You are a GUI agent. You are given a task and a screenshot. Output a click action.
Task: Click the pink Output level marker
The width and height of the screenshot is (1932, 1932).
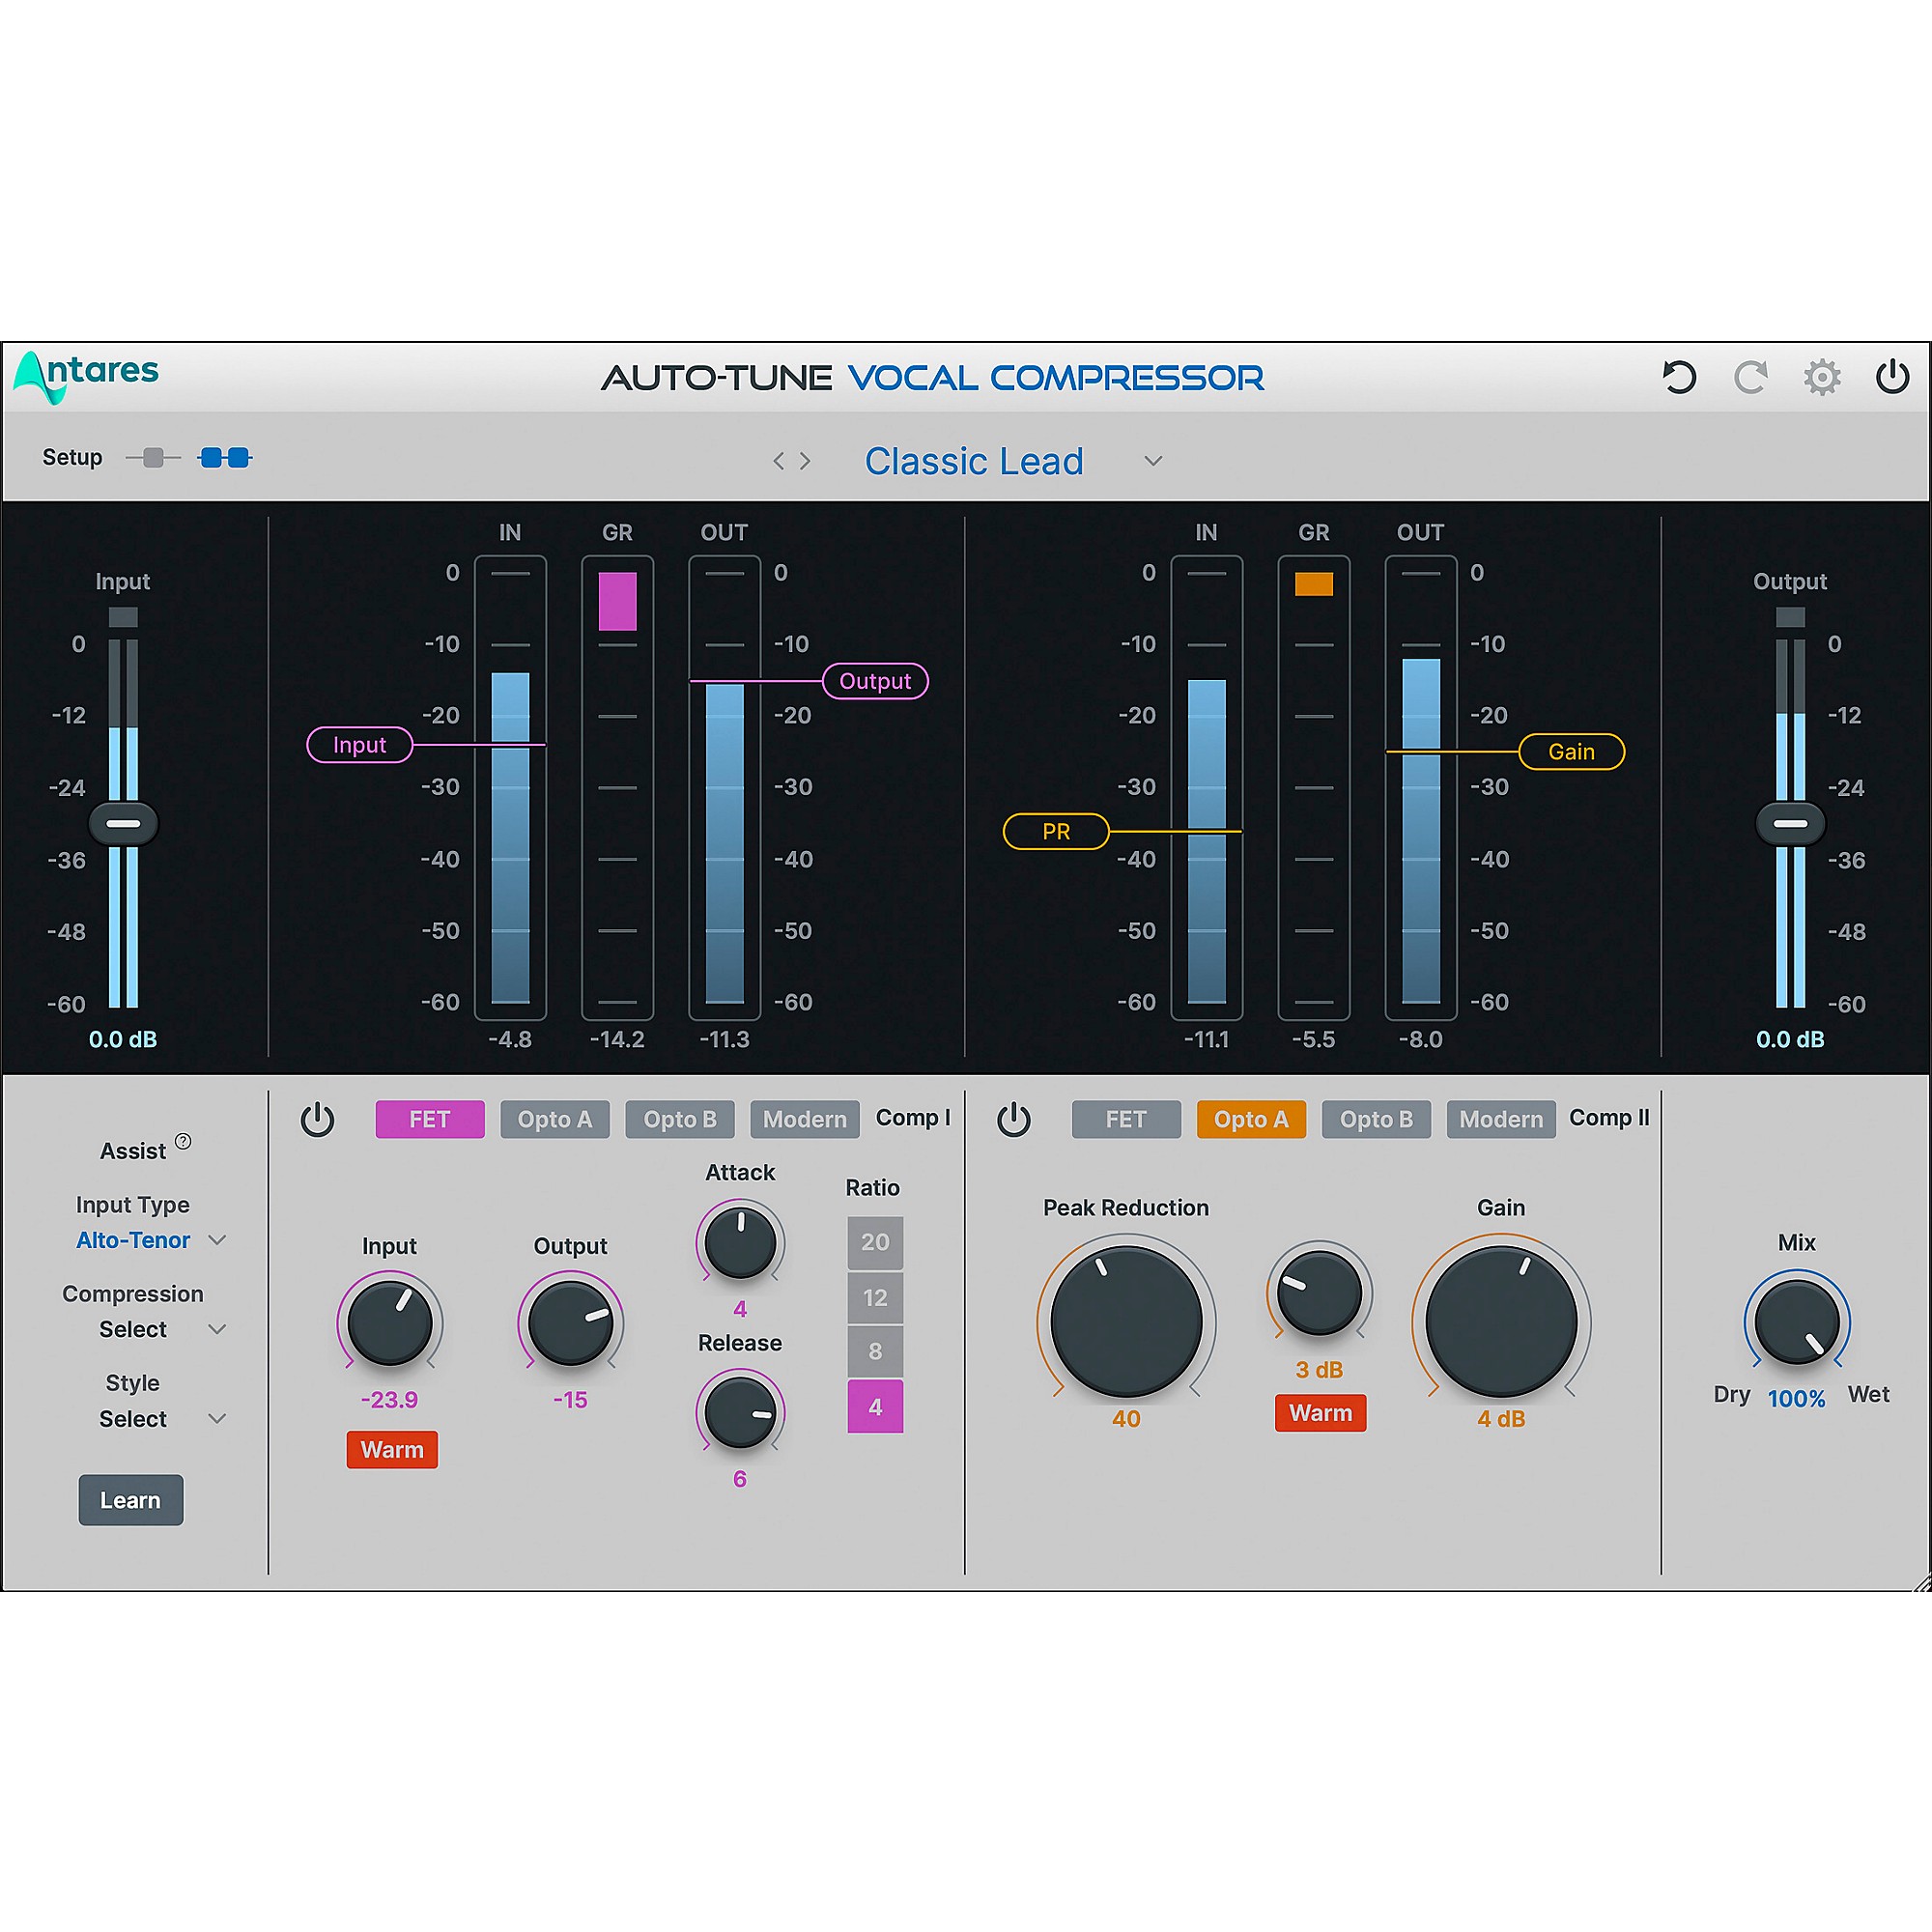[875, 681]
